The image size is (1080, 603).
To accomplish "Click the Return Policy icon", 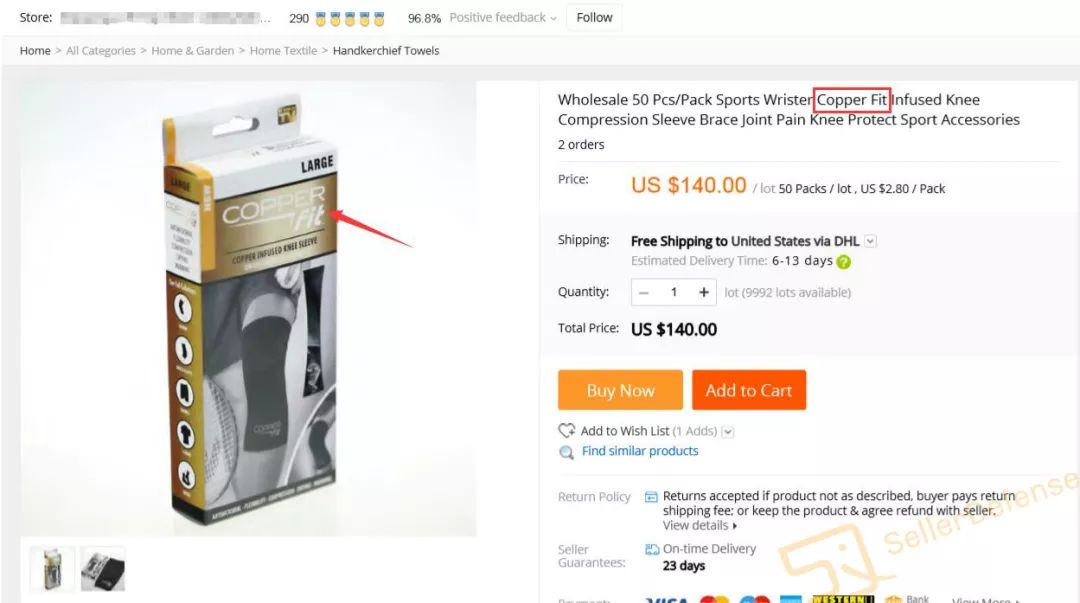I will [x=651, y=496].
